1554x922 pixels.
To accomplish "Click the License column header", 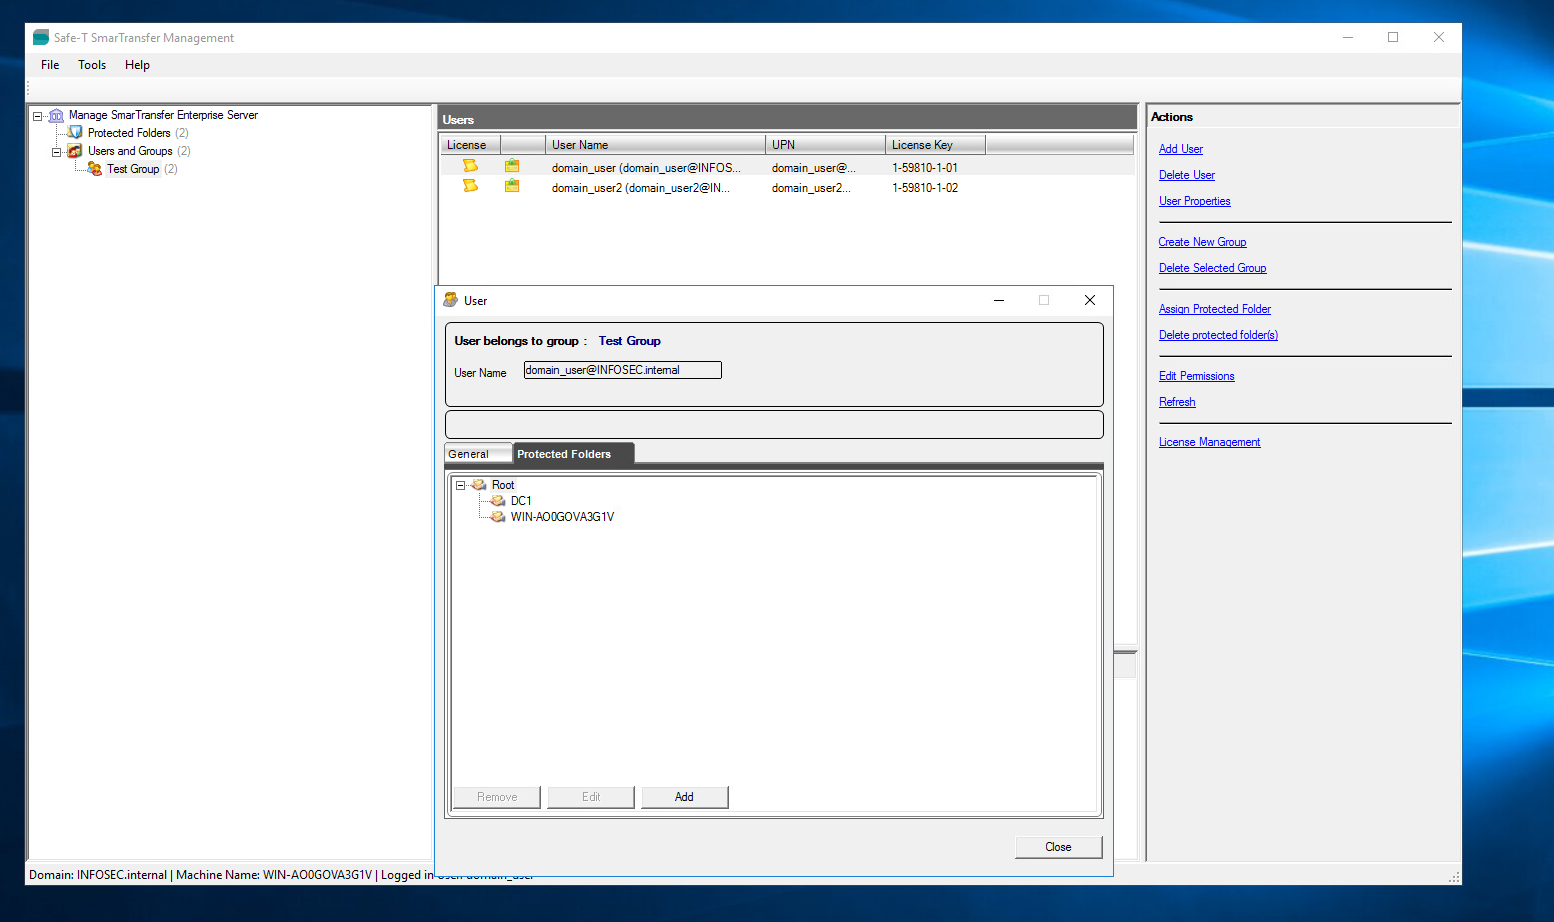I will click(x=470, y=145).
